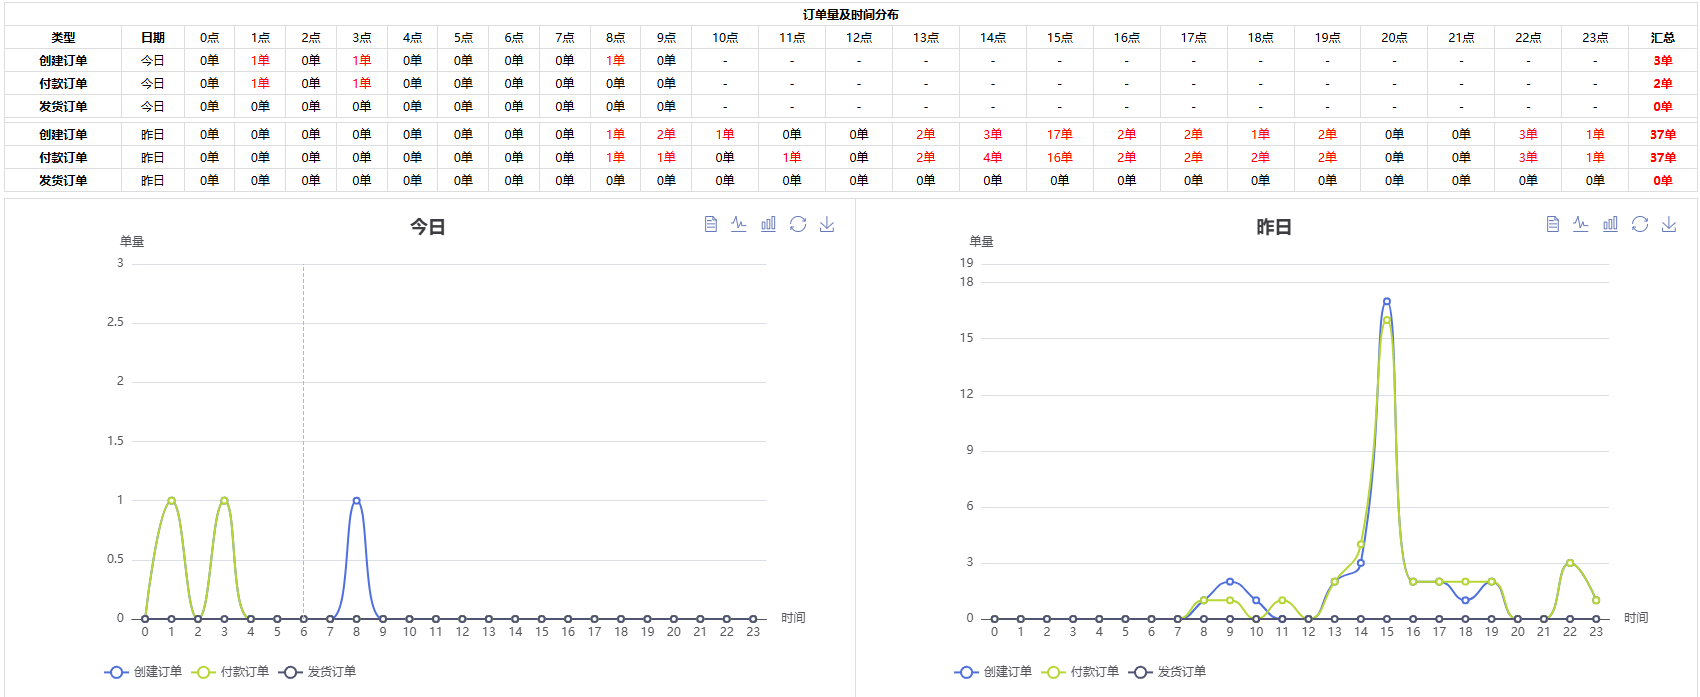Hide 付款订单 series in 今日 chart legend
Image resolution: width=1700 pixels, height=697 pixels.
point(231,672)
